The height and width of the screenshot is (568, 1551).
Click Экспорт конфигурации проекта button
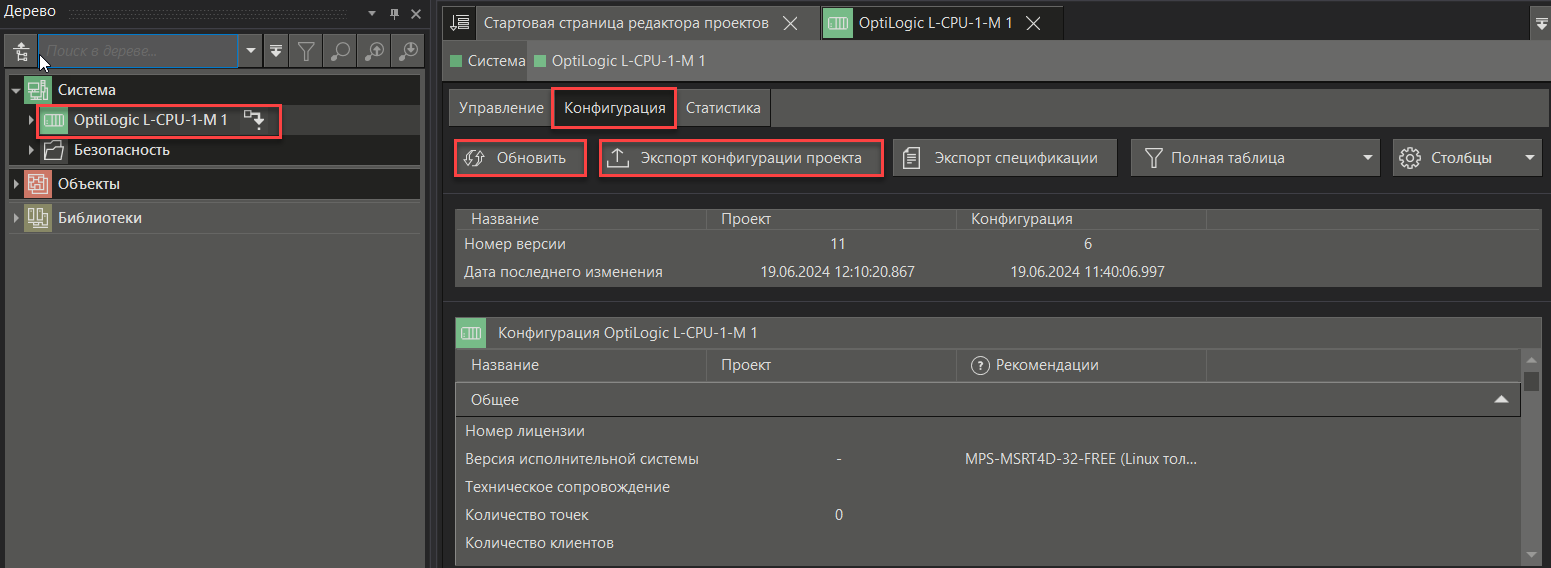coord(741,158)
